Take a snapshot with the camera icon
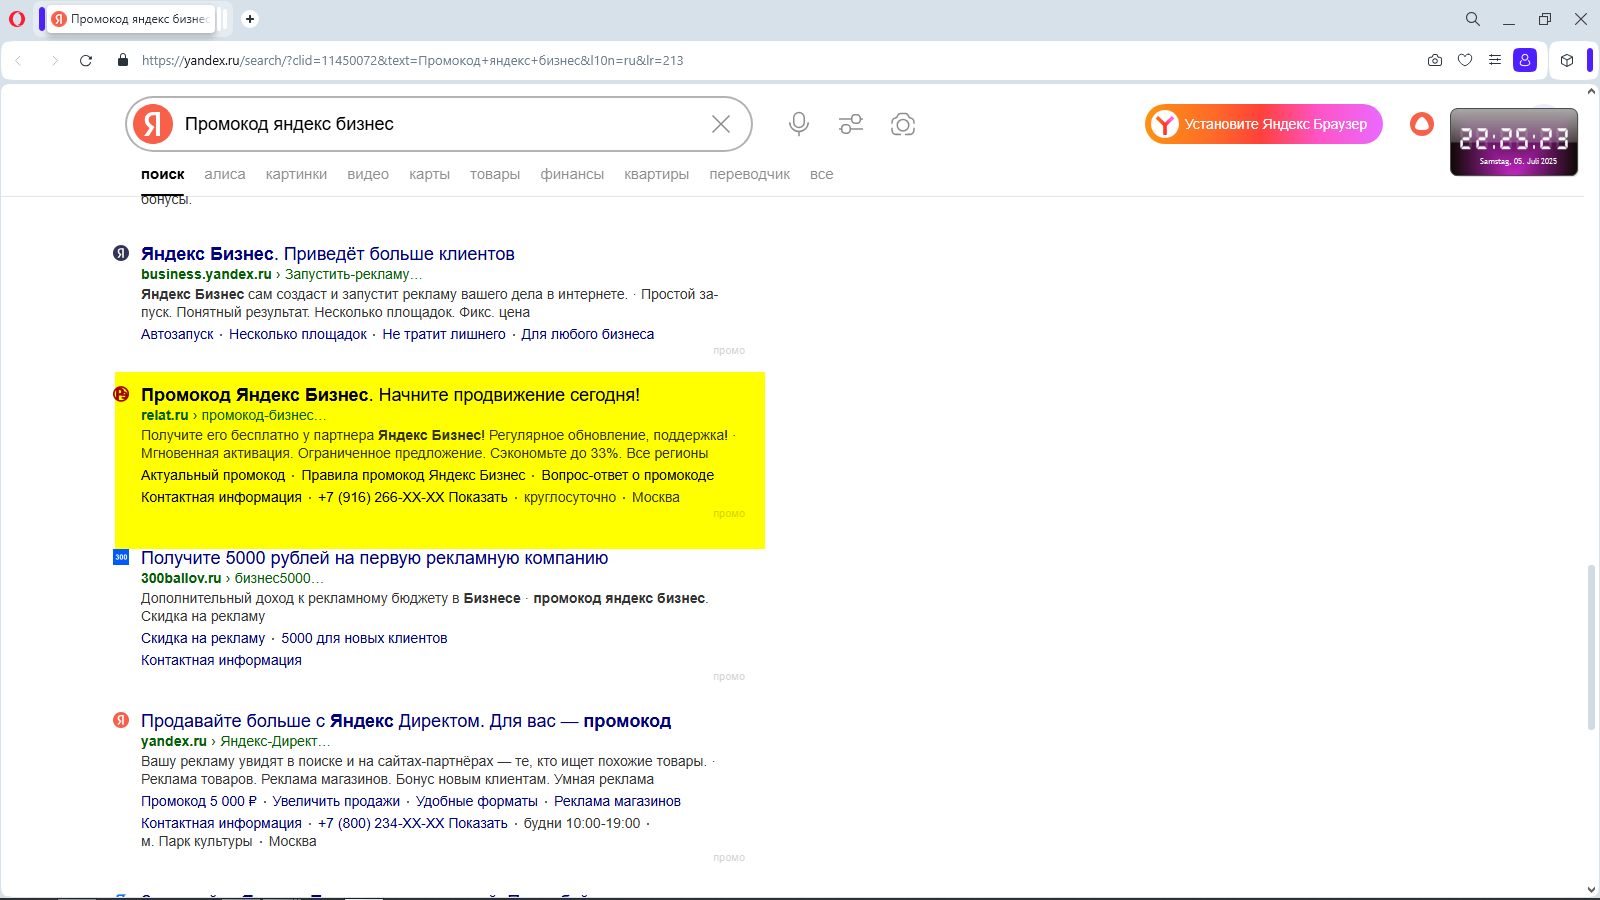The image size is (1600, 900). pyautogui.click(x=1435, y=60)
